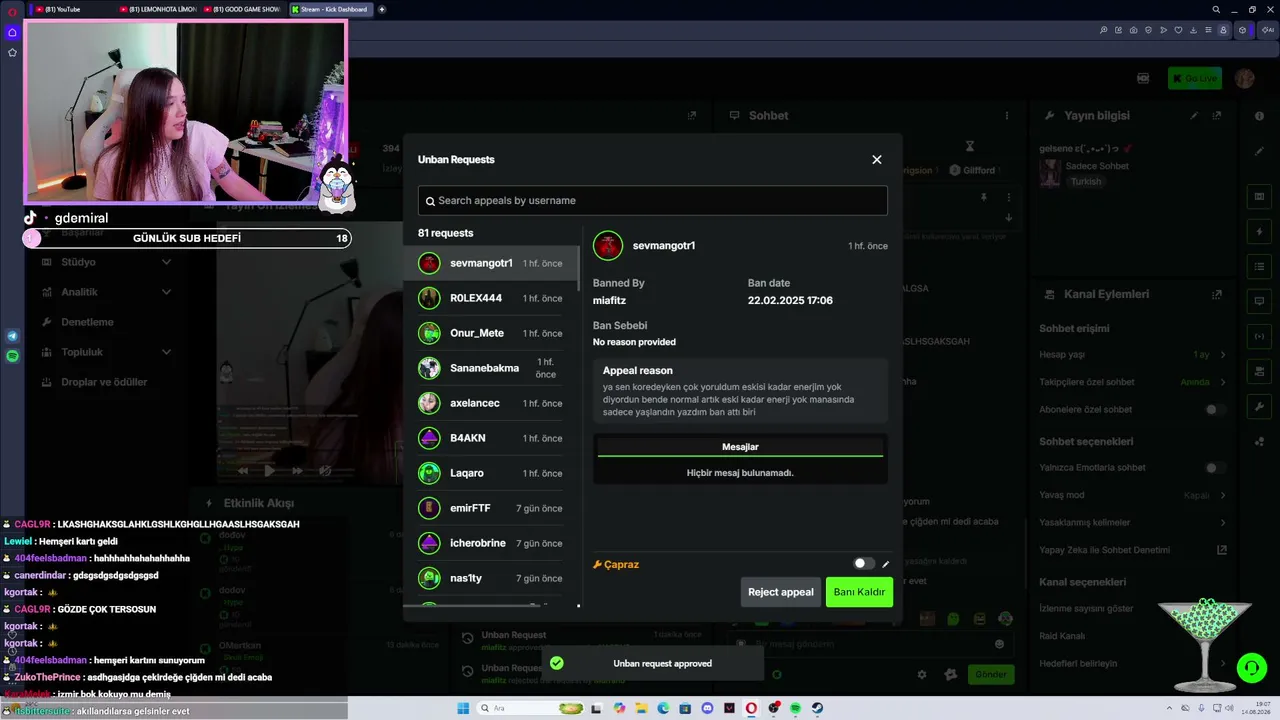Select R0LEX444 unban request
Screen dimensions: 1280x720
491,298
